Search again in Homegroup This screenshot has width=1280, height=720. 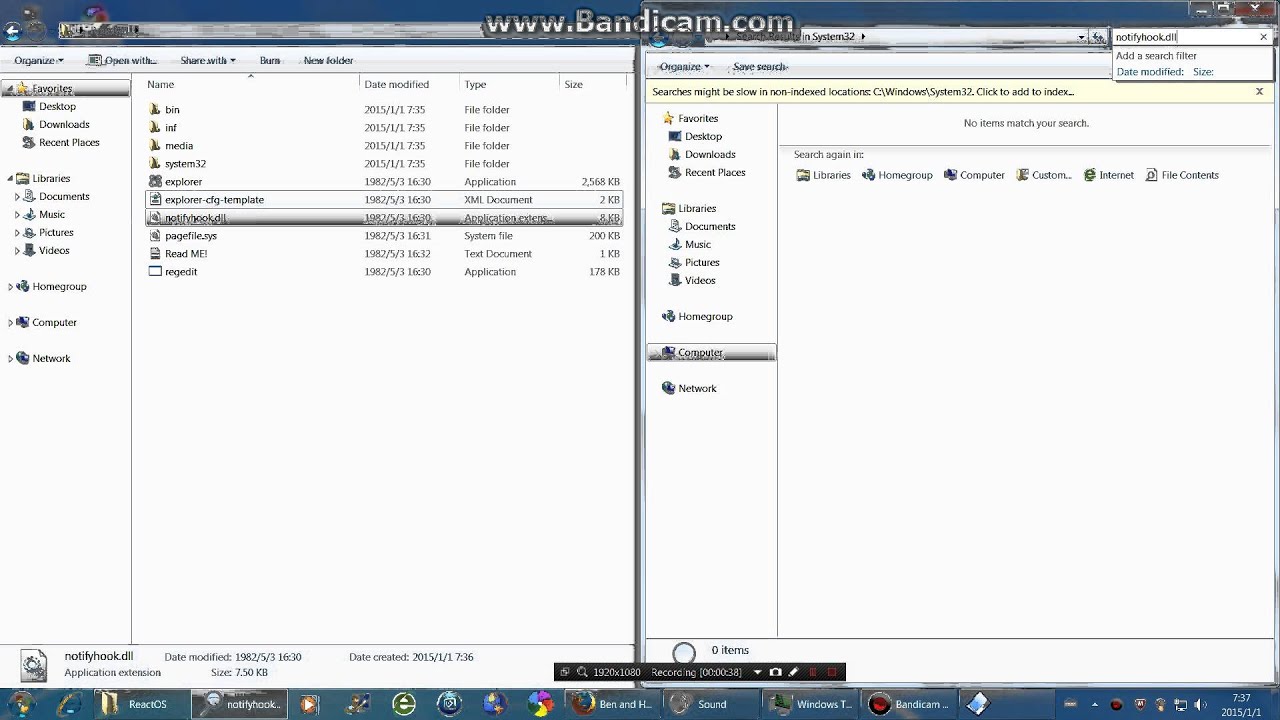coord(897,175)
